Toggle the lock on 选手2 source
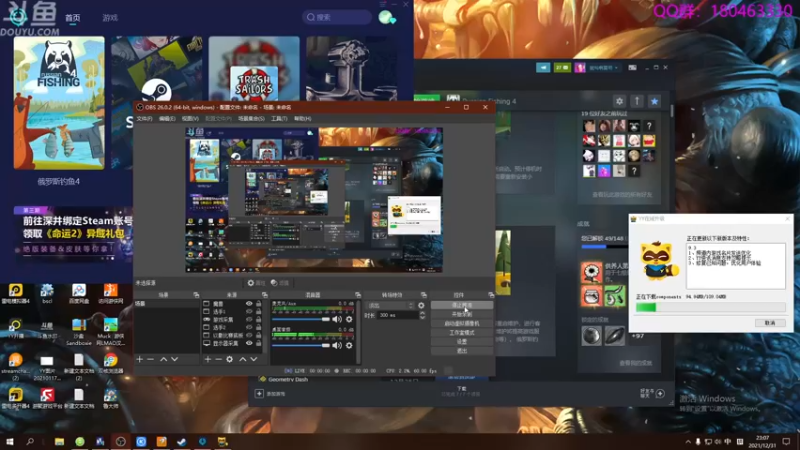This screenshot has width=800, height=450. [x=259, y=328]
